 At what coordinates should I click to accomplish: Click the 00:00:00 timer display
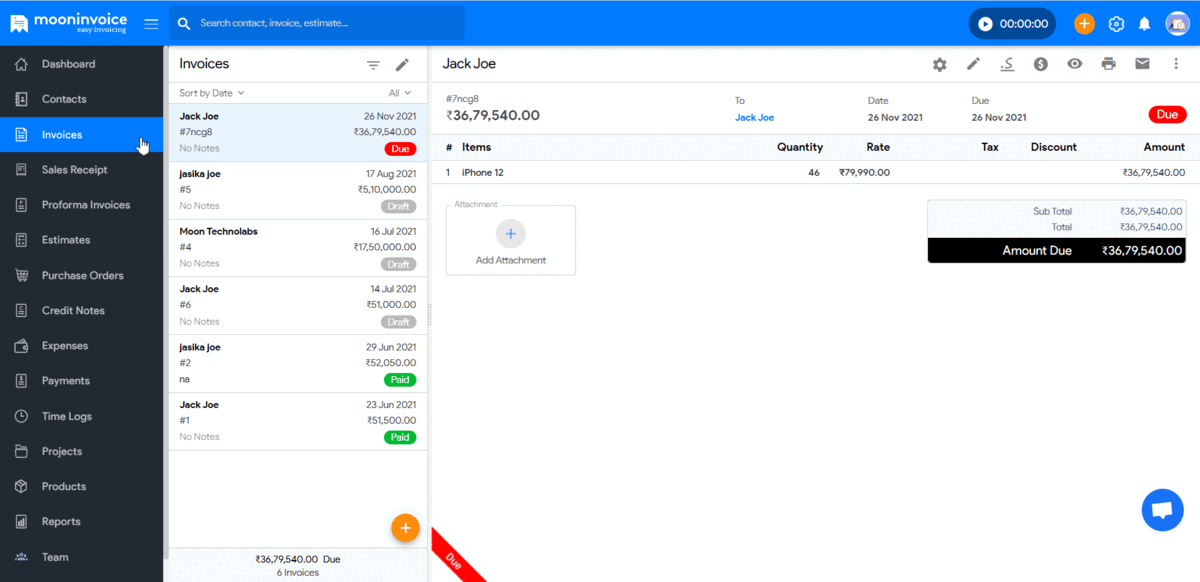pyautogui.click(x=1024, y=23)
